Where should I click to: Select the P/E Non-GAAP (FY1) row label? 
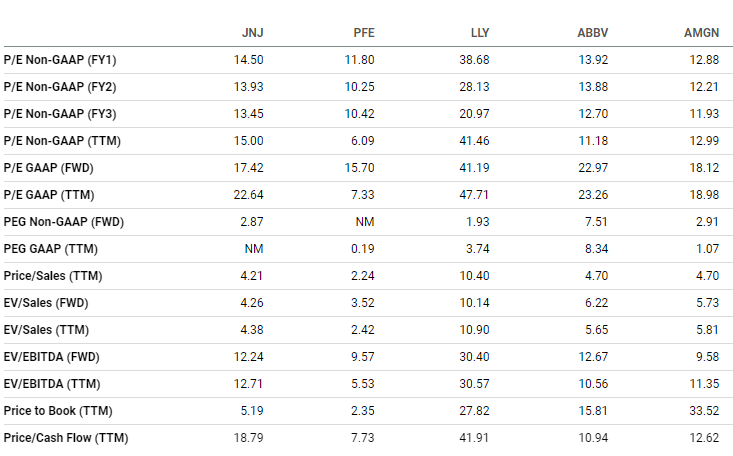(60, 60)
